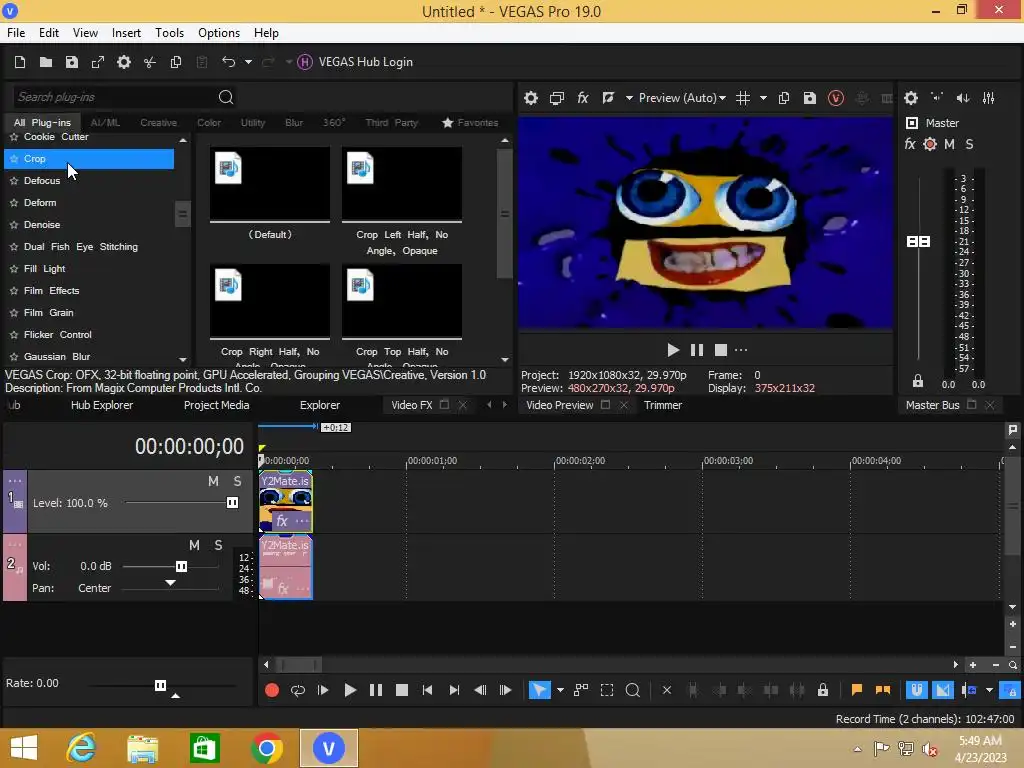Open the Video Preview properties gear
This screenshot has height=768, width=1024.
(x=531, y=98)
